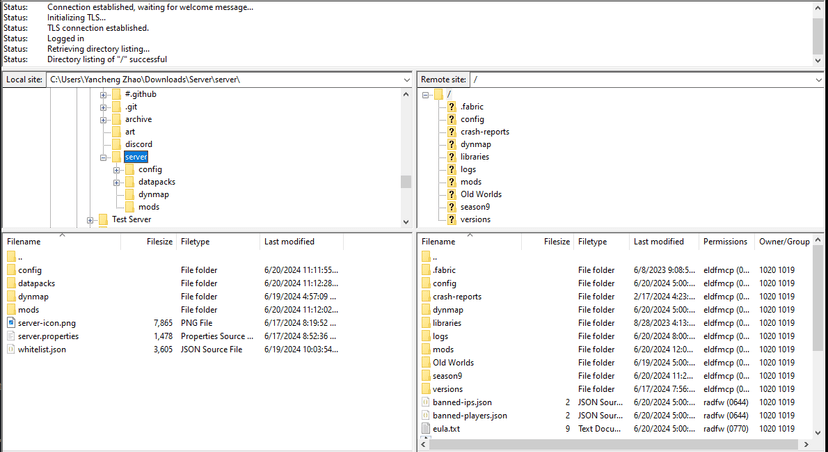Select the crash-reports folder icon in remote file list
The image size is (828, 452).
[x=425, y=296]
